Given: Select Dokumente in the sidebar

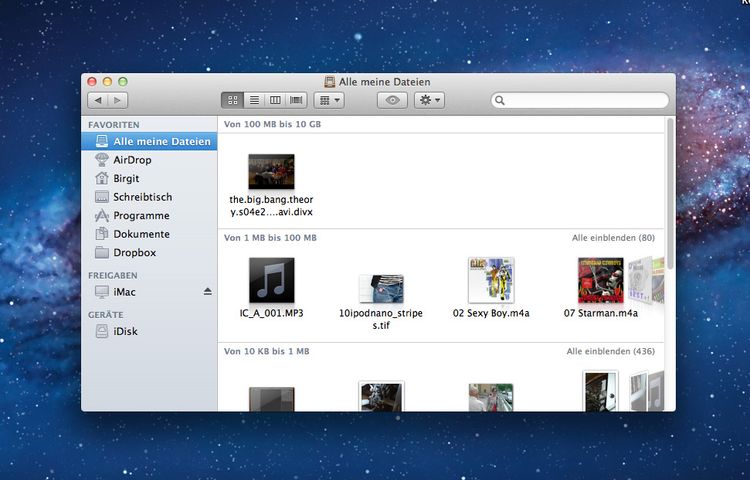Looking at the screenshot, I should pos(141,234).
